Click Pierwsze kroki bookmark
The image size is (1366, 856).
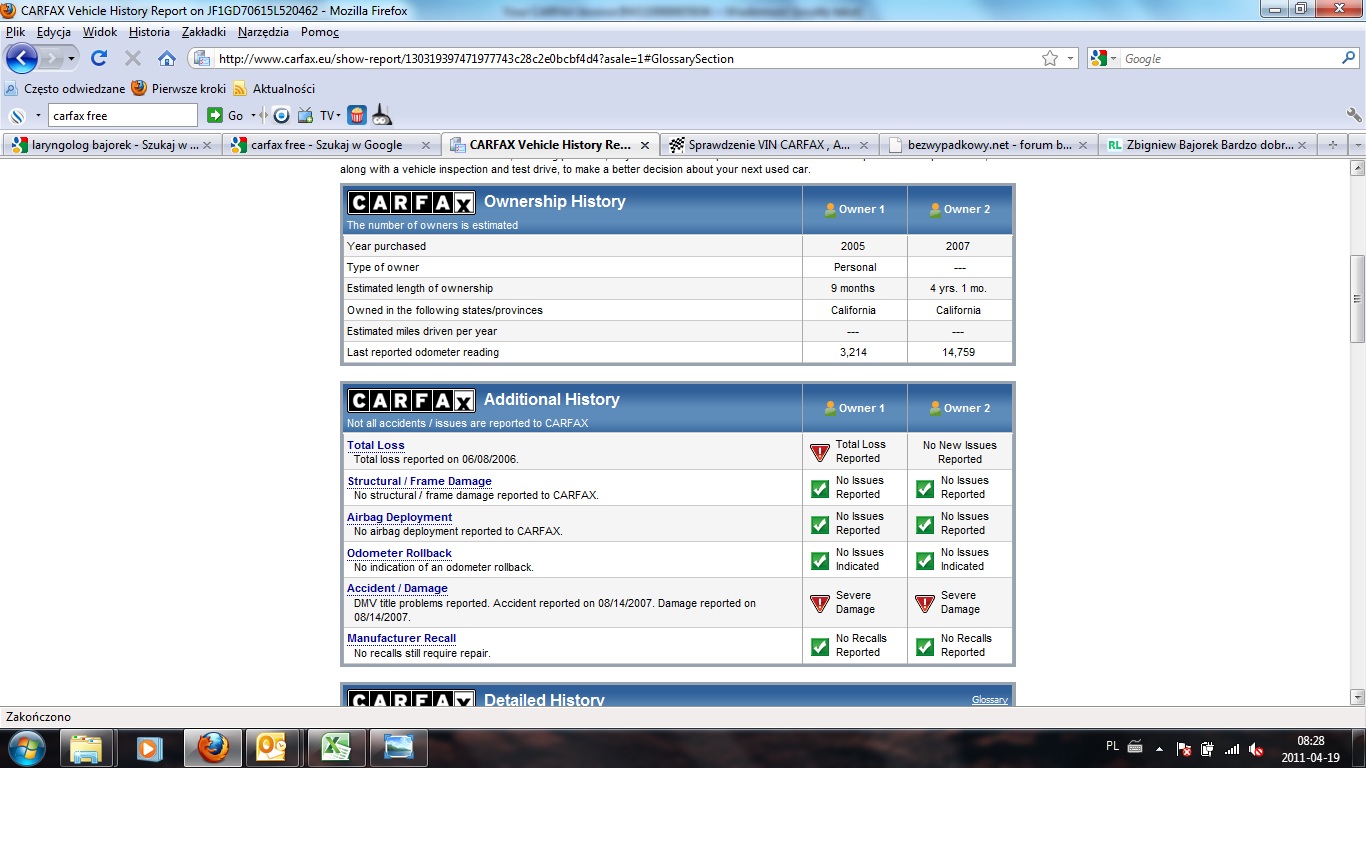(179, 88)
